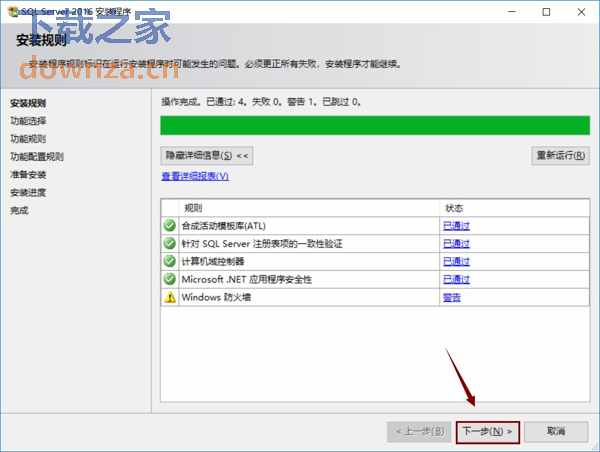Select the Windows 防火墙 rule text
The height and width of the screenshot is (452, 600).
coord(216,297)
